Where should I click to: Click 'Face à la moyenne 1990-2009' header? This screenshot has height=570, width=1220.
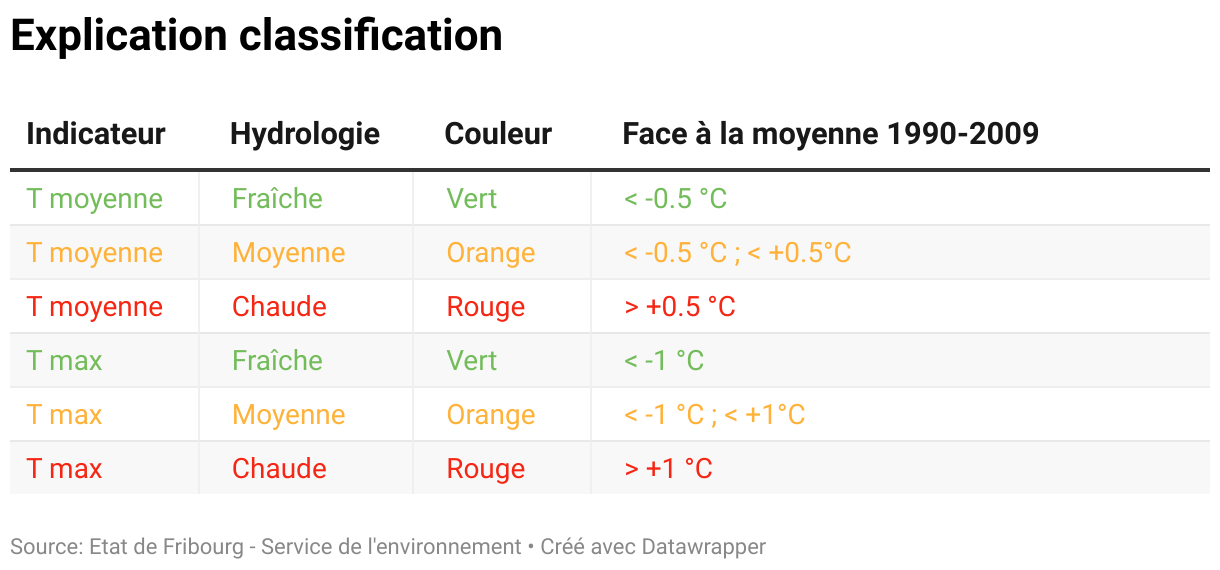point(830,134)
